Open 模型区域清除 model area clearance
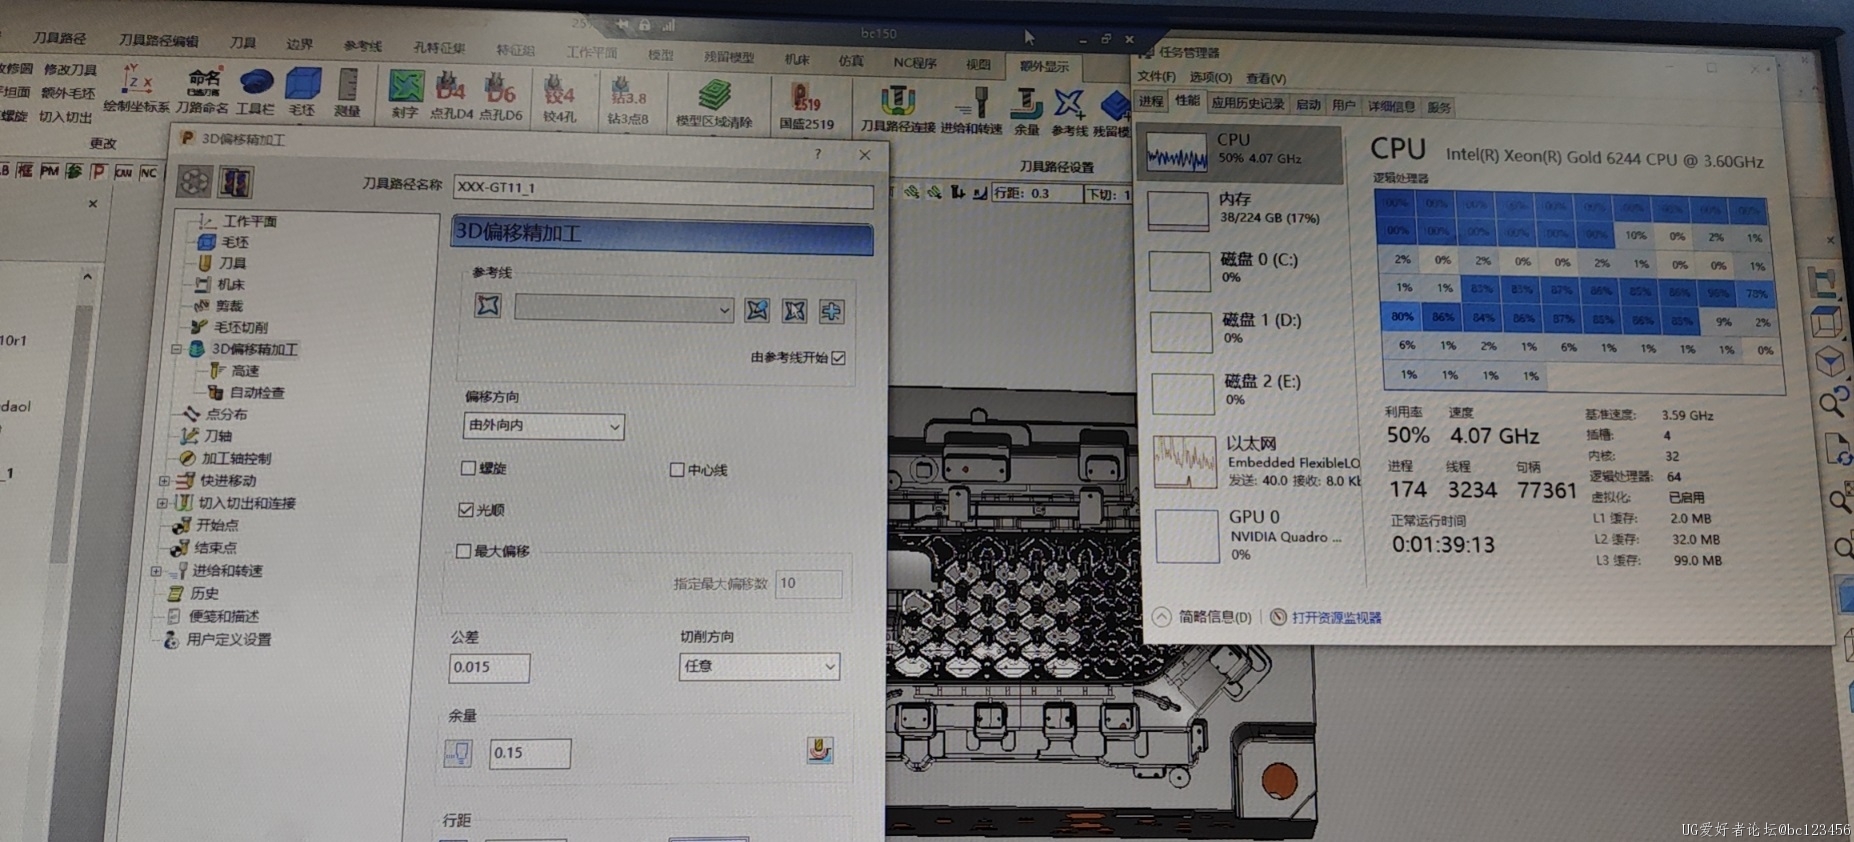The image size is (1854, 842). tap(714, 96)
